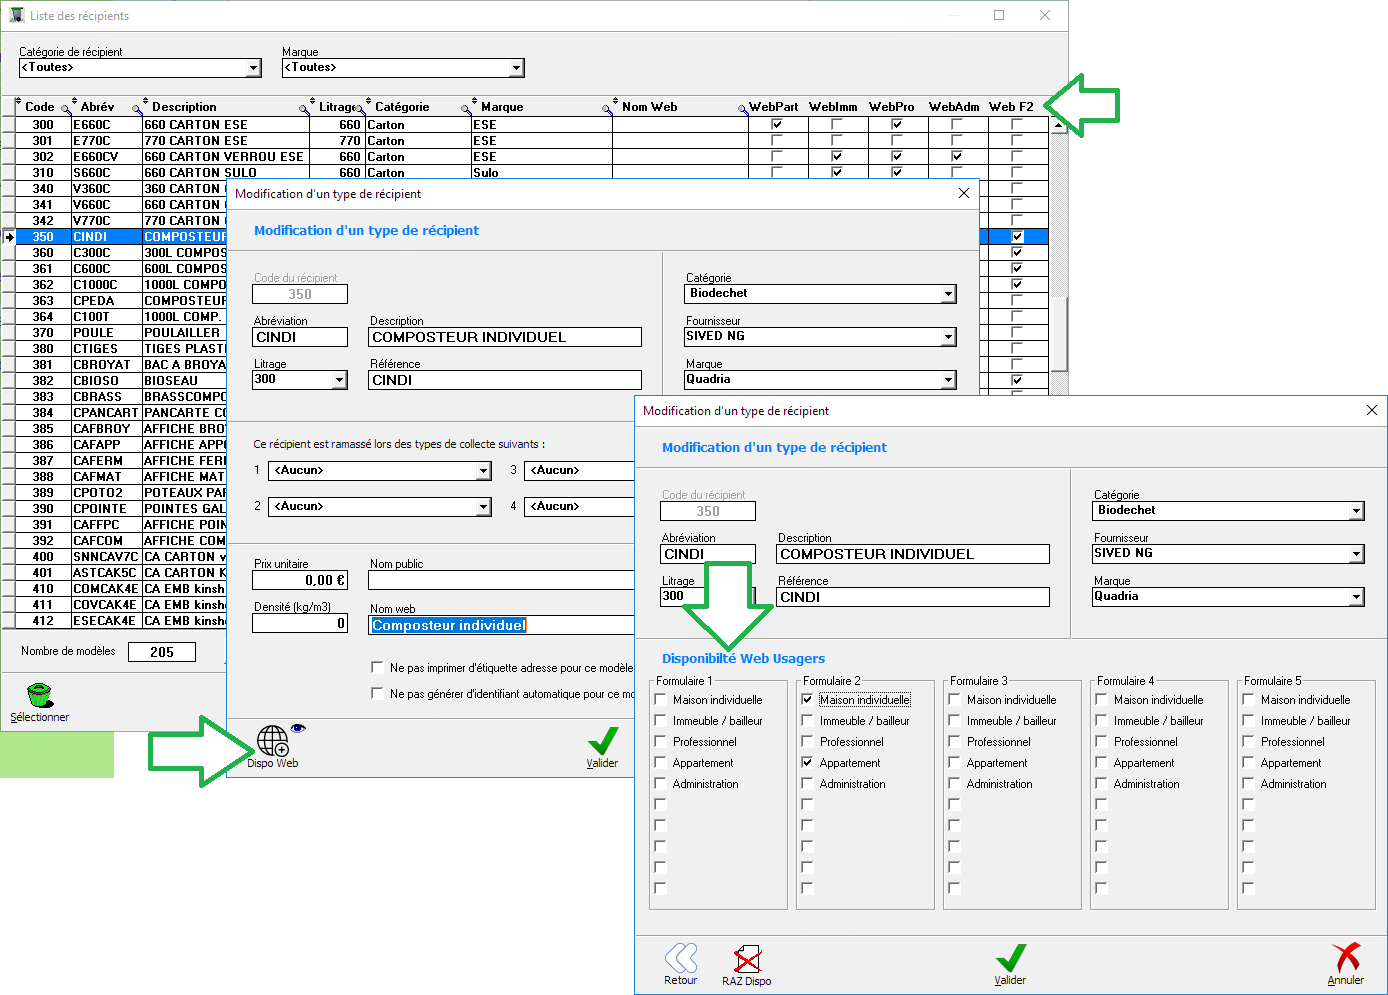Enable Professionnel checkbox in Formulaire 1

(660, 742)
